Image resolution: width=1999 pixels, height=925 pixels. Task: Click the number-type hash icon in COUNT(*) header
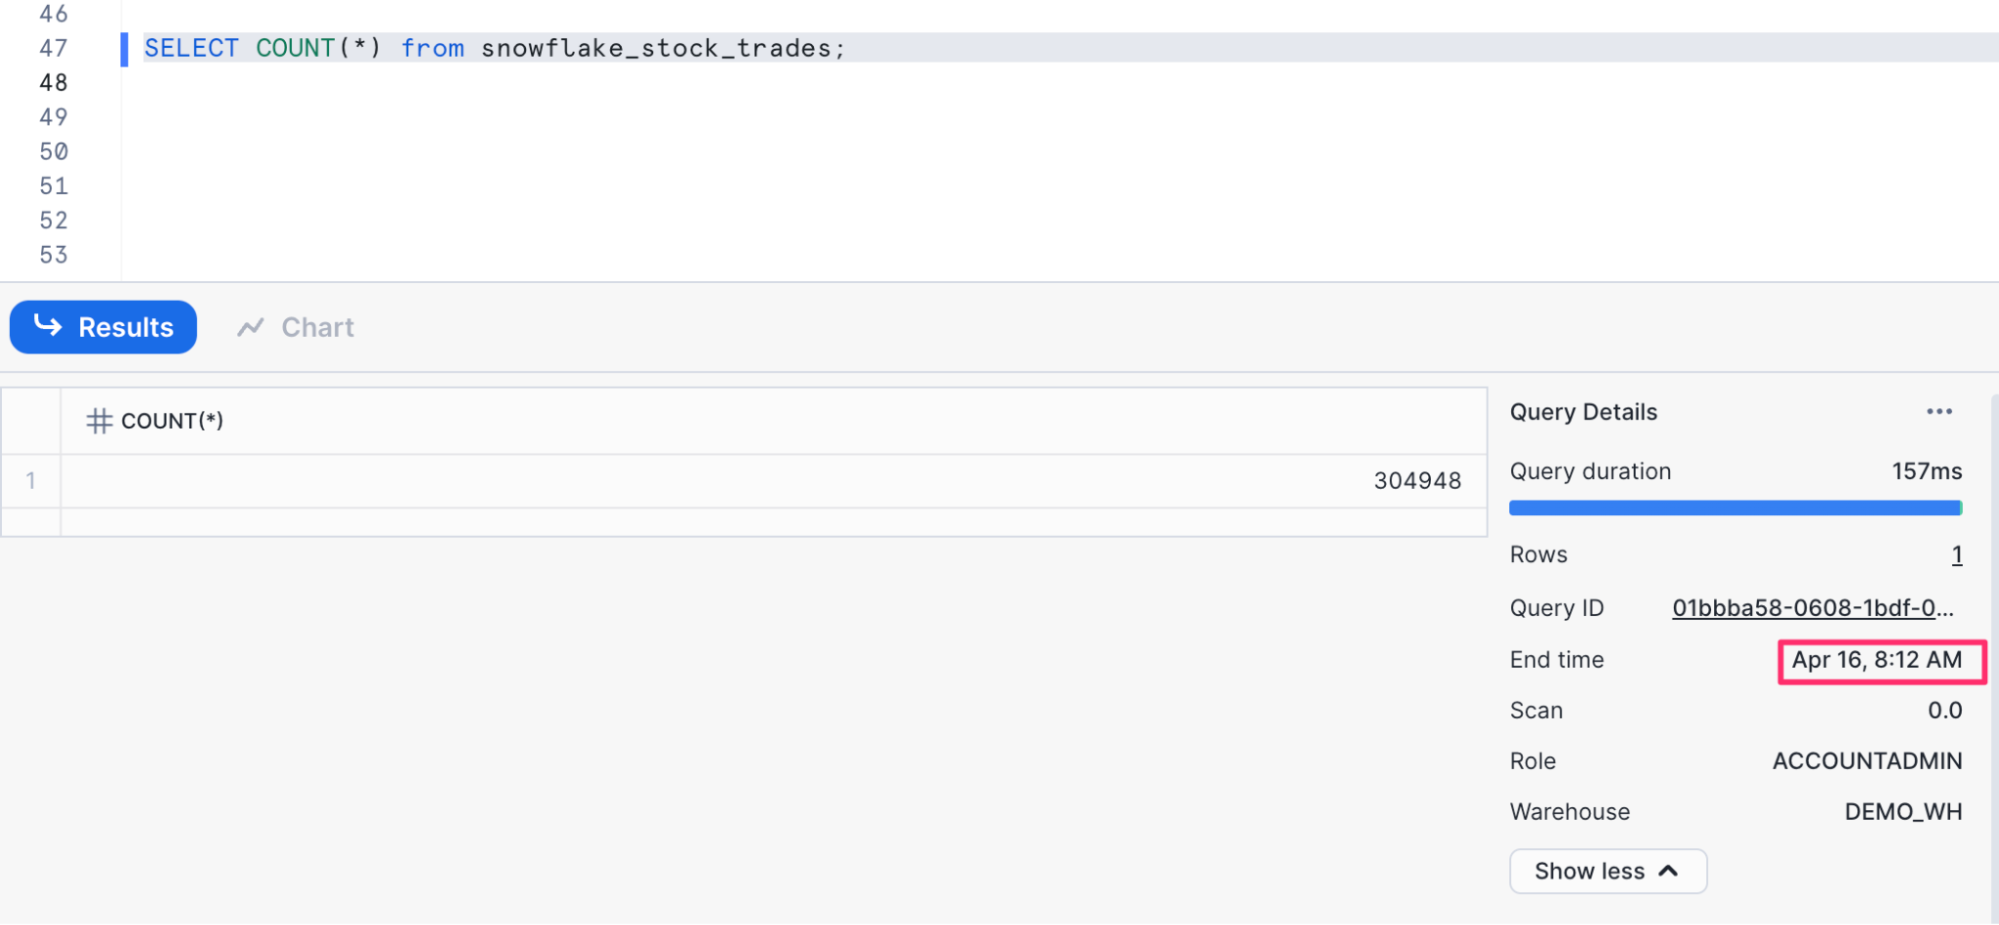pyautogui.click(x=99, y=421)
